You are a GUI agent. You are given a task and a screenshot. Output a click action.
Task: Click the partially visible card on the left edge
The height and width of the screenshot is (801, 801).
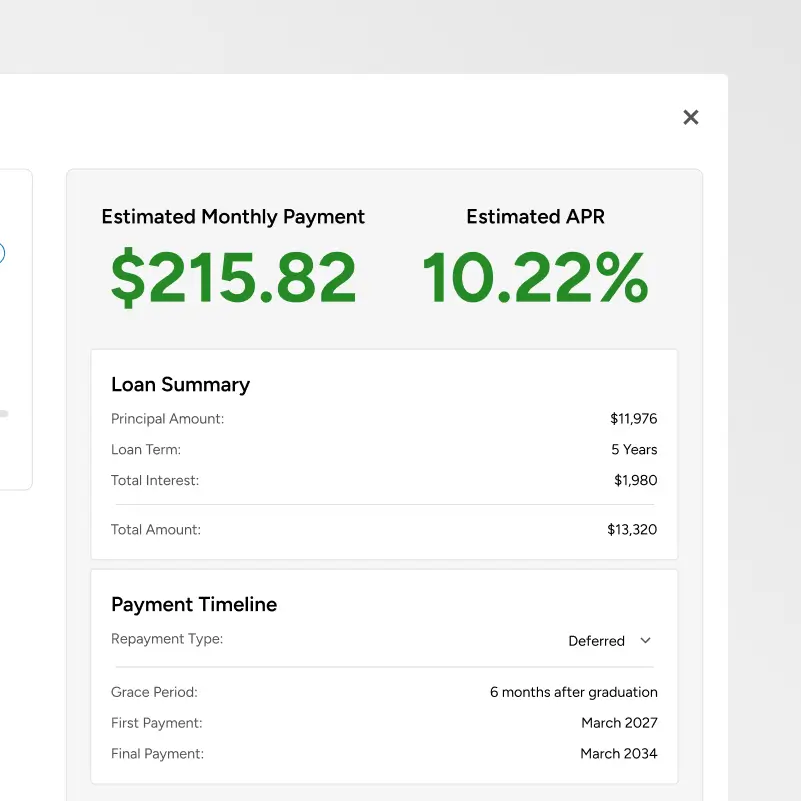point(16,330)
